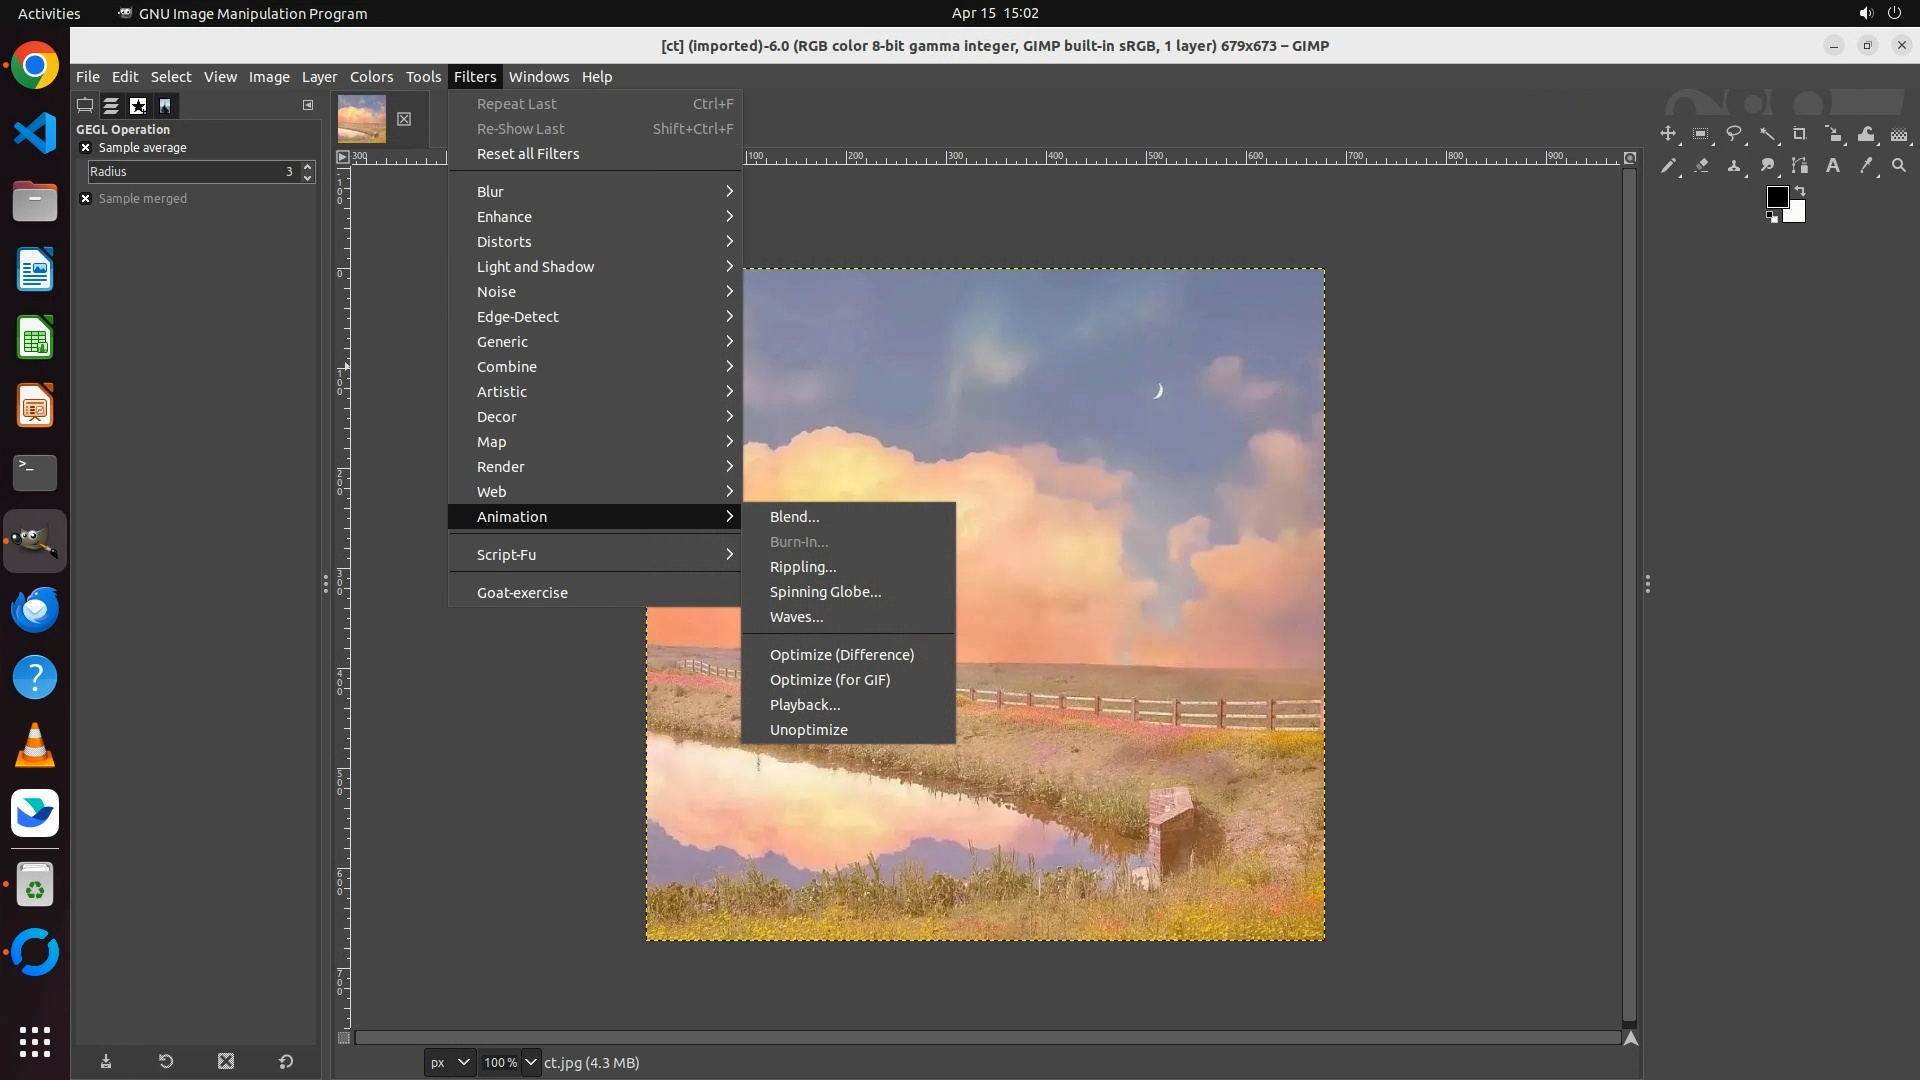Select the Text tool
This screenshot has width=1920, height=1080.
(x=1833, y=166)
